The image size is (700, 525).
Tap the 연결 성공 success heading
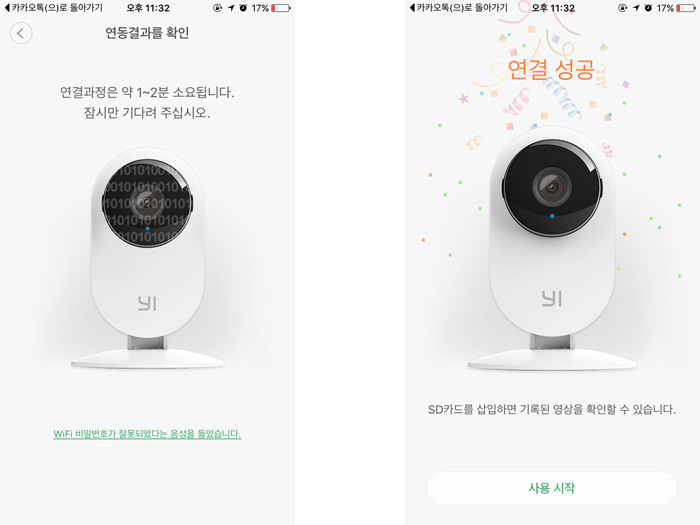coord(551,69)
